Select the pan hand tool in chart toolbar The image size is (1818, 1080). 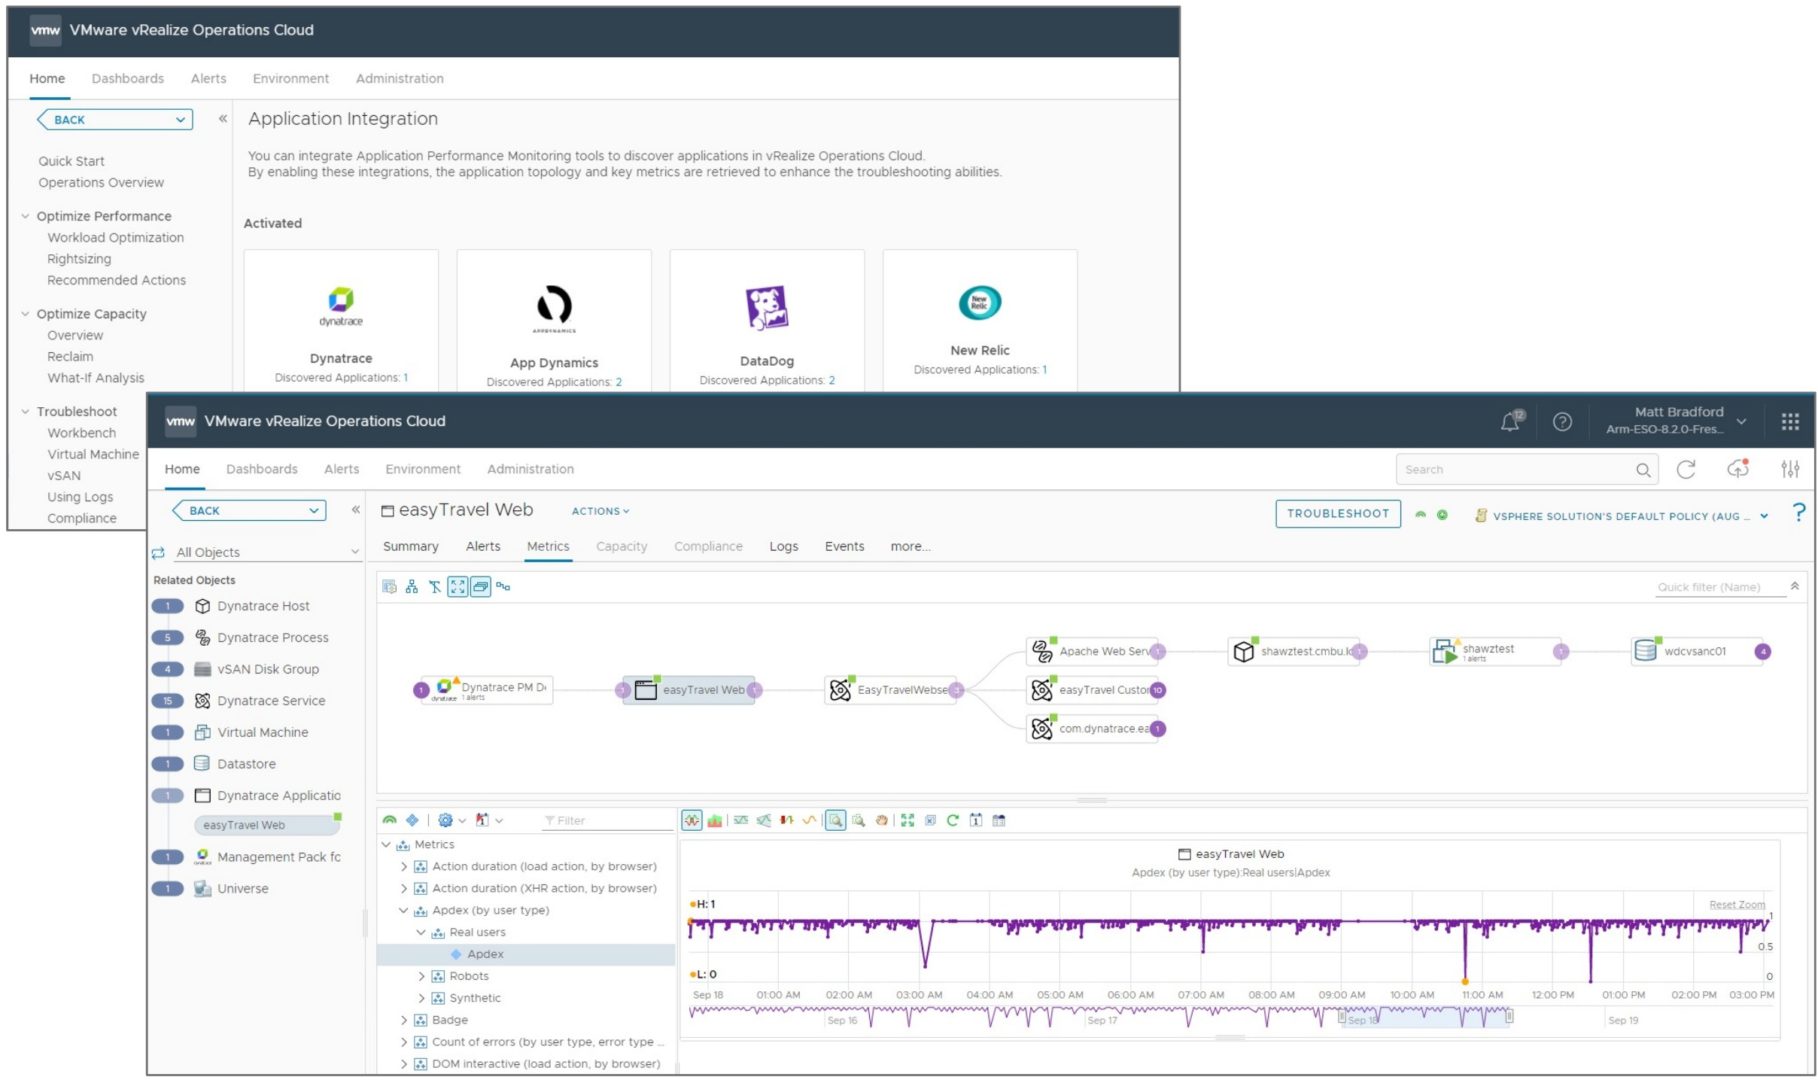click(881, 821)
